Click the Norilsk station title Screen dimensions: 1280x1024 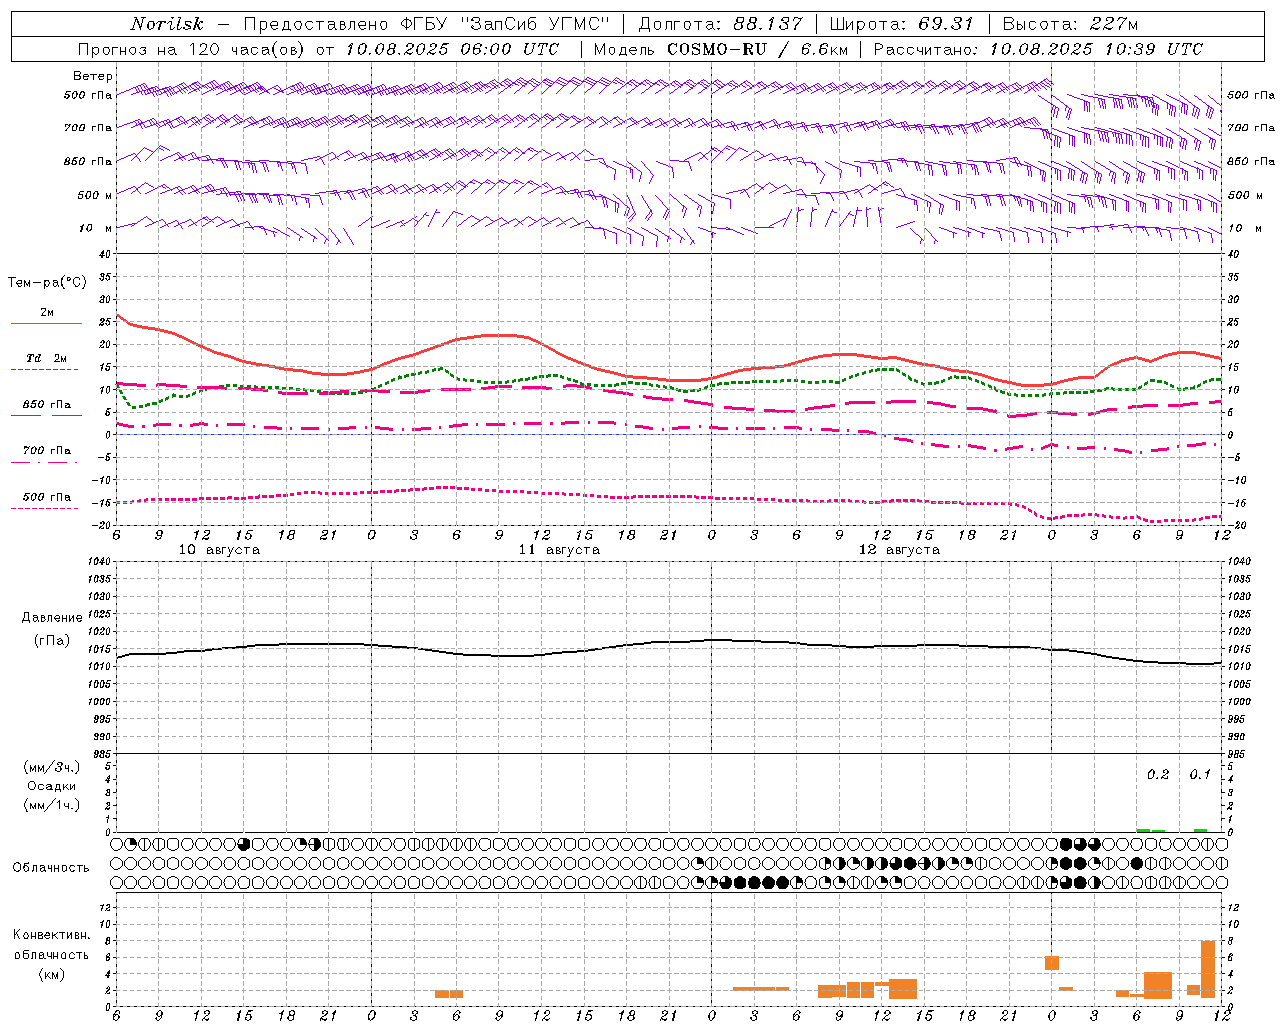pyautogui.click(x=166, y=24)
